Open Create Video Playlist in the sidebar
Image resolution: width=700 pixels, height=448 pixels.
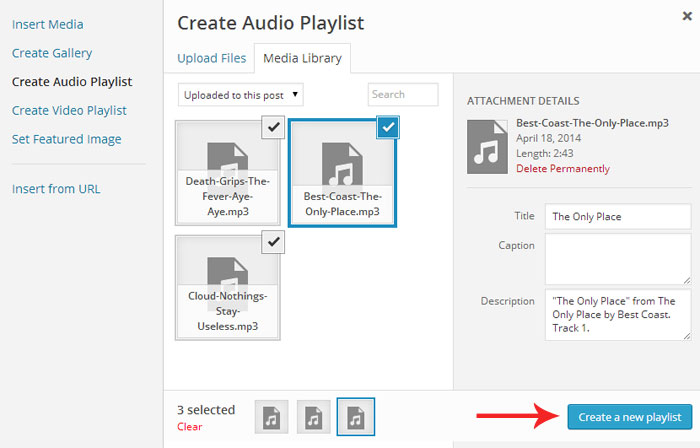click(x=70, y=110)
